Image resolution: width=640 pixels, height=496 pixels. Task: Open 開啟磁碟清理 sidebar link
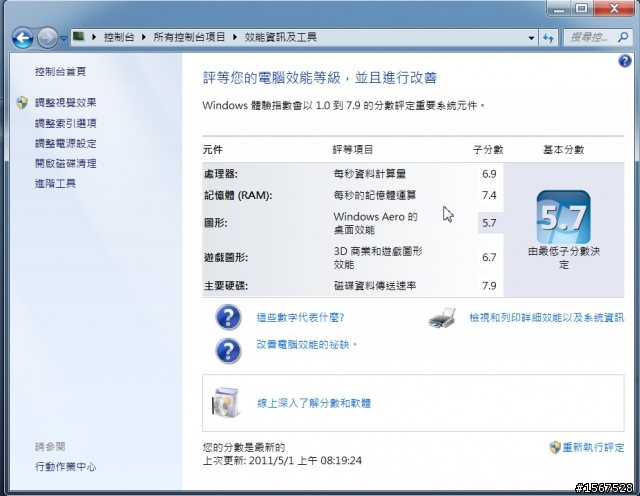[x=66, y=163]
